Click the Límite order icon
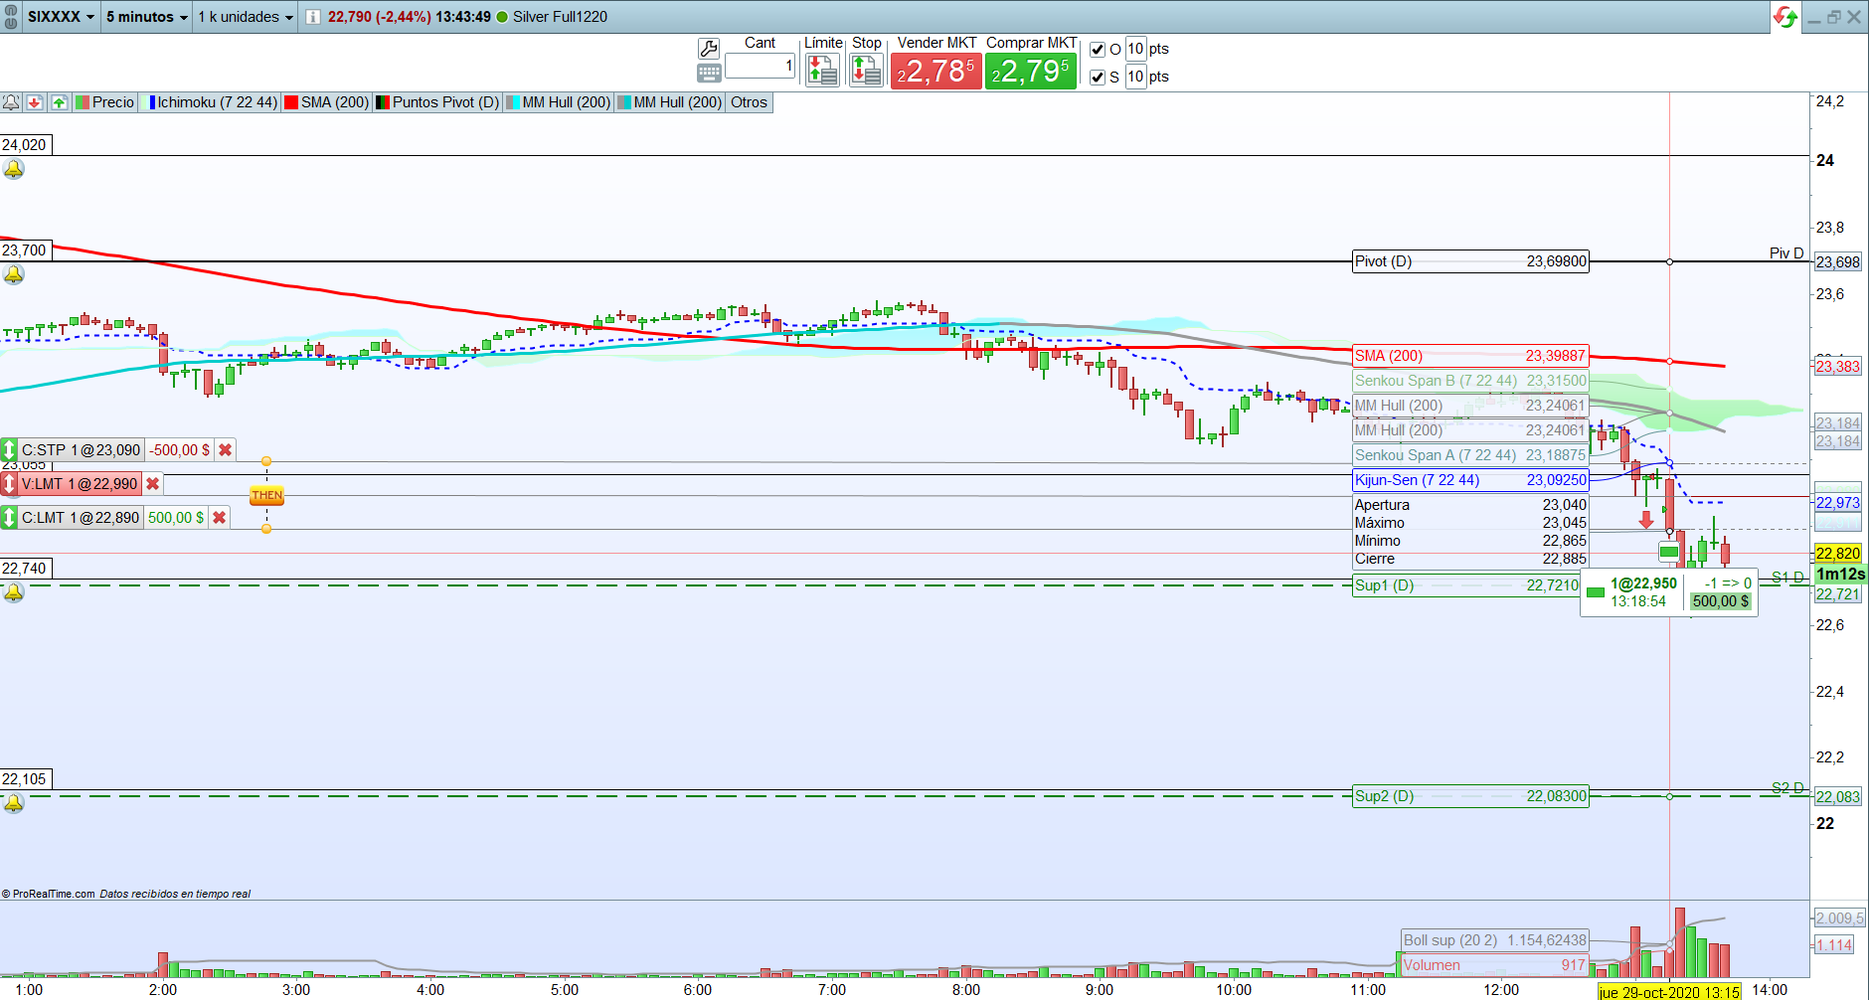This screenshot has width=1869, height=1000. point(823,70)
